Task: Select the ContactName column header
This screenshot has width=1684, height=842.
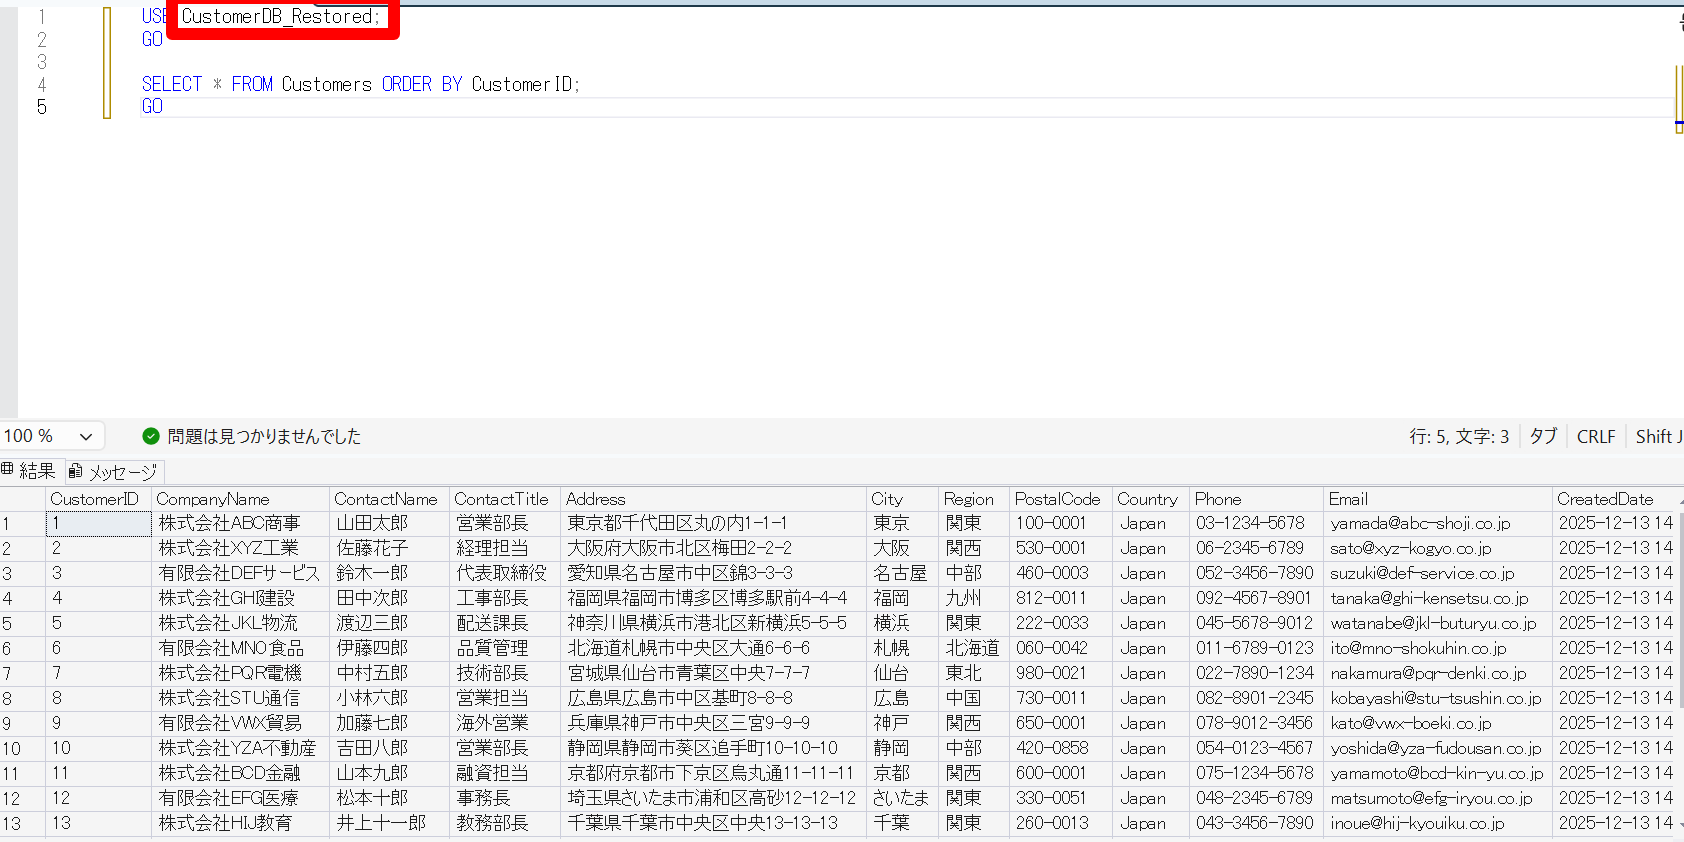Action: click(389, 499)
